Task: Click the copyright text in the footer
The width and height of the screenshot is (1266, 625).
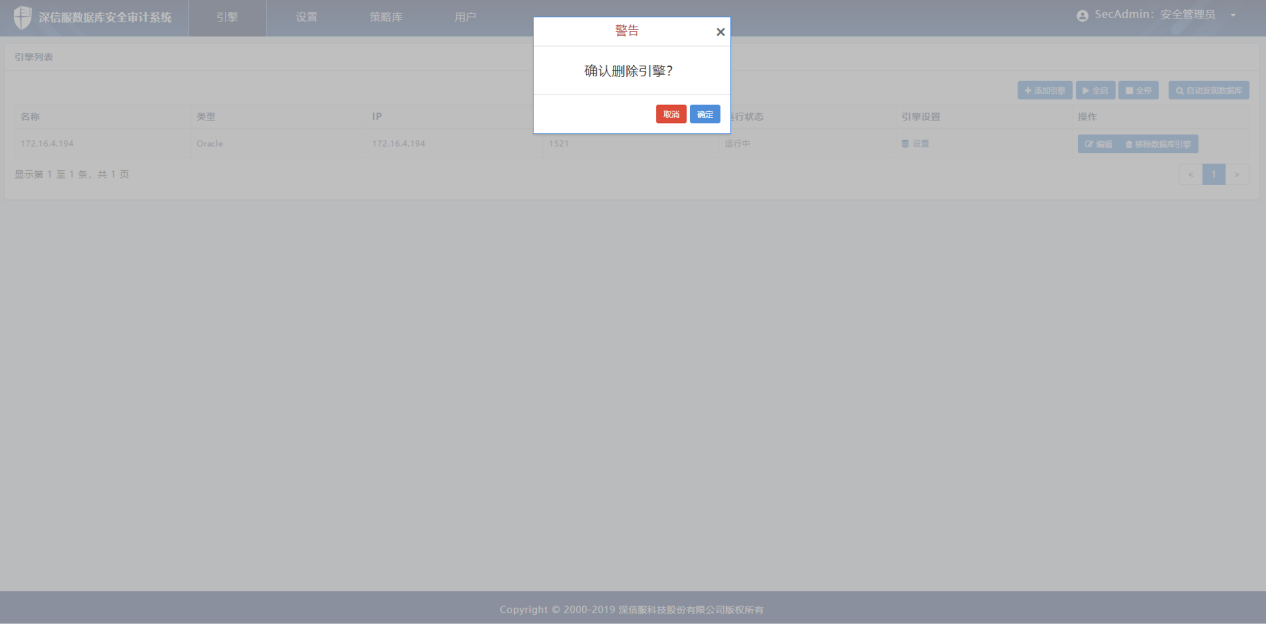Action: (x=632, y=610)
